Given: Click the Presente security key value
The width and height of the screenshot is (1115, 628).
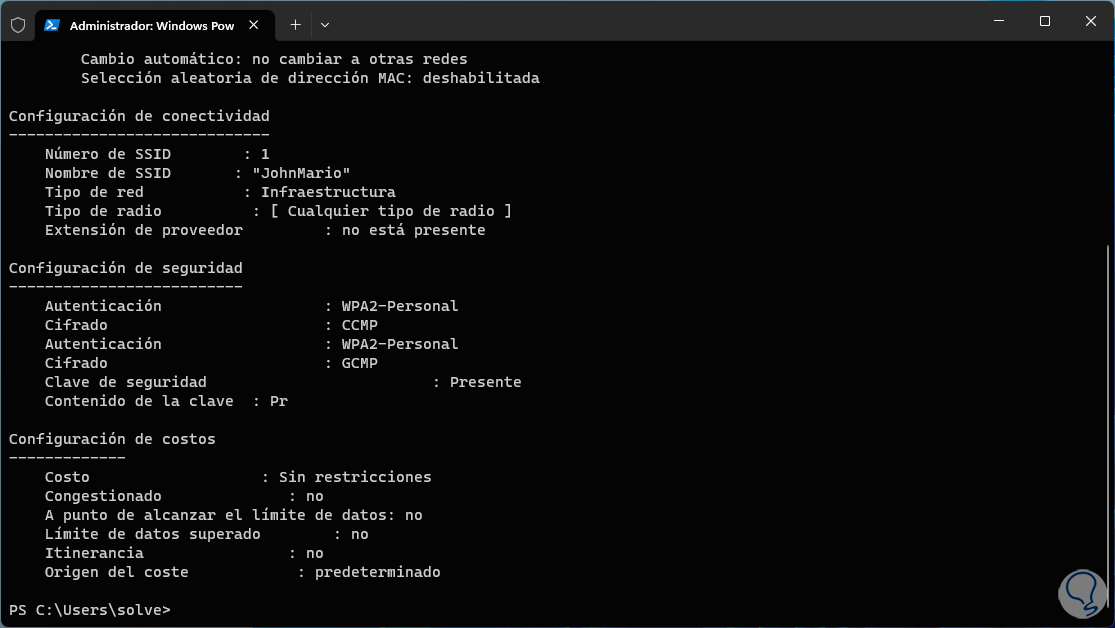Looking at the screenshot, I should [485, 382].
